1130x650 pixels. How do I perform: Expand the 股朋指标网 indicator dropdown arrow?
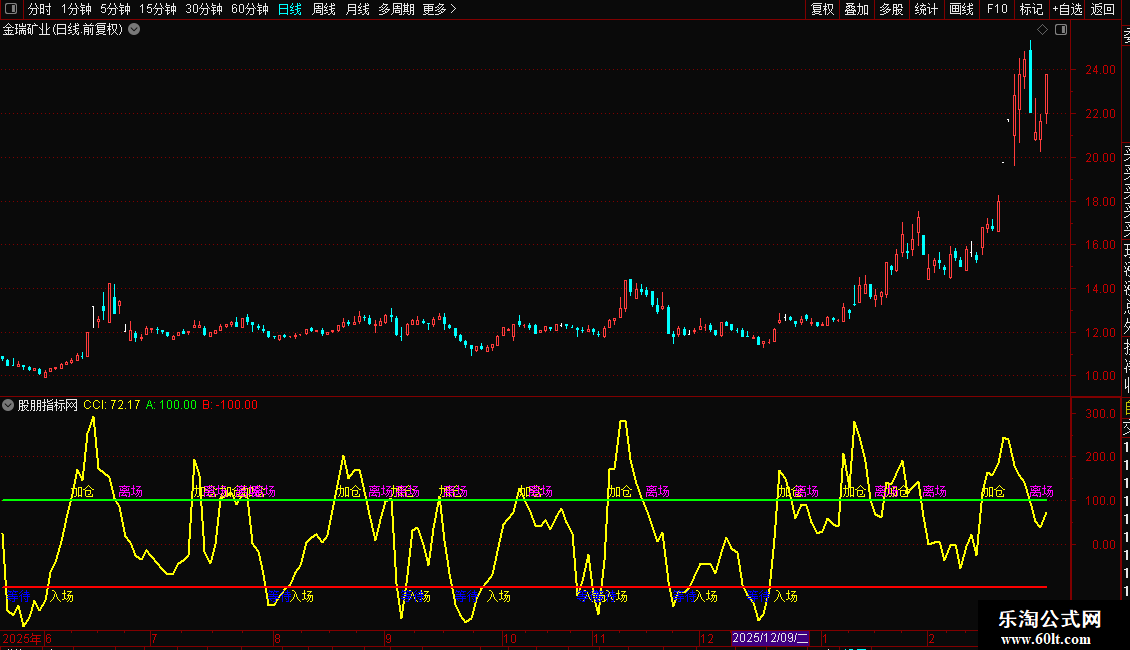point(9,405)
